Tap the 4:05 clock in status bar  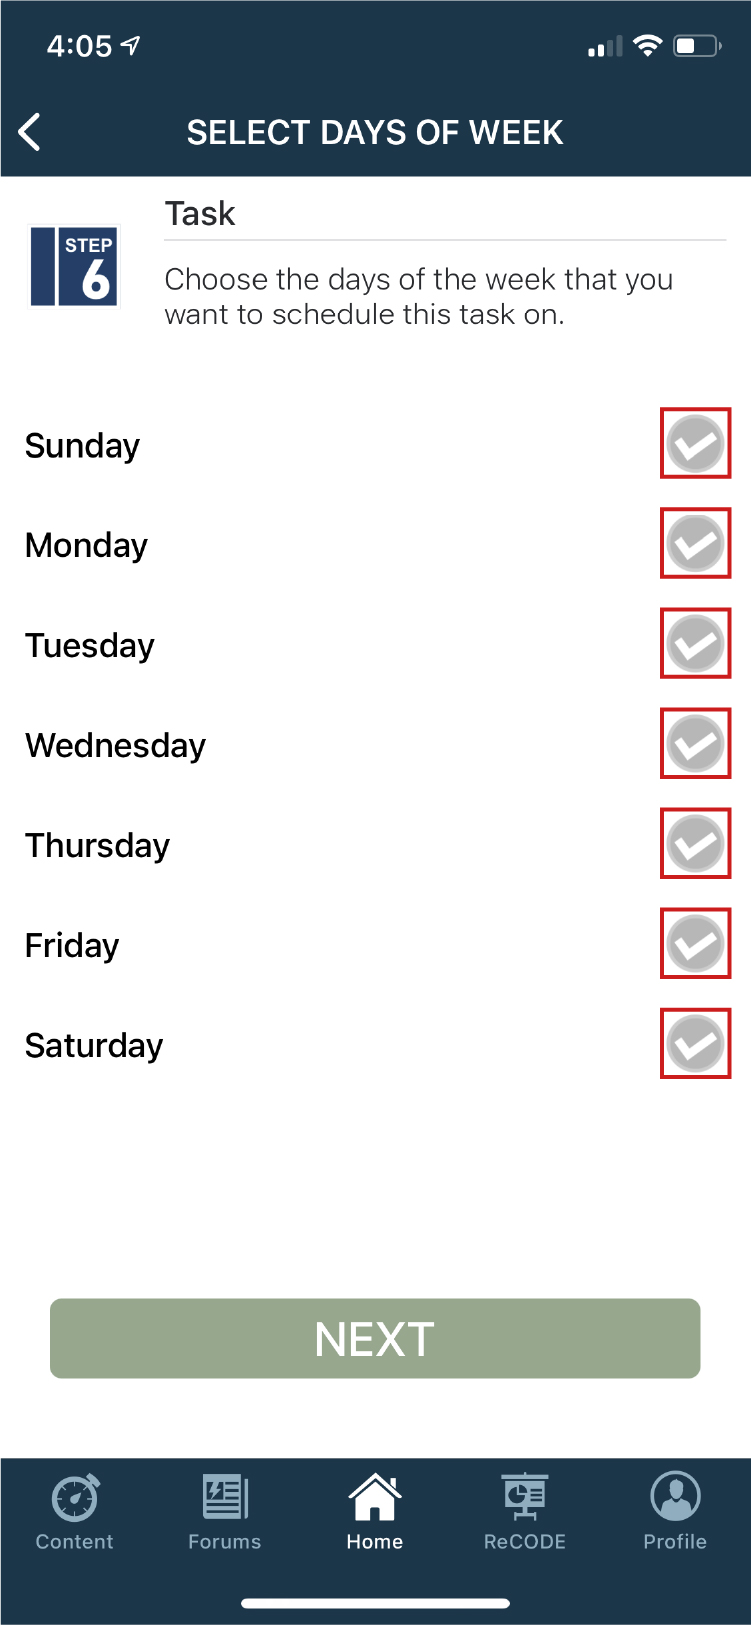coord(79,46)
